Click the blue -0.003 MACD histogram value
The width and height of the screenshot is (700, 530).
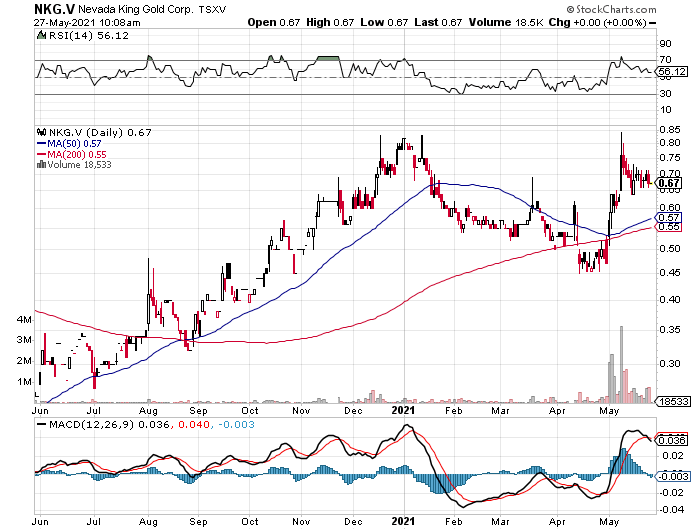click(236, 424)
